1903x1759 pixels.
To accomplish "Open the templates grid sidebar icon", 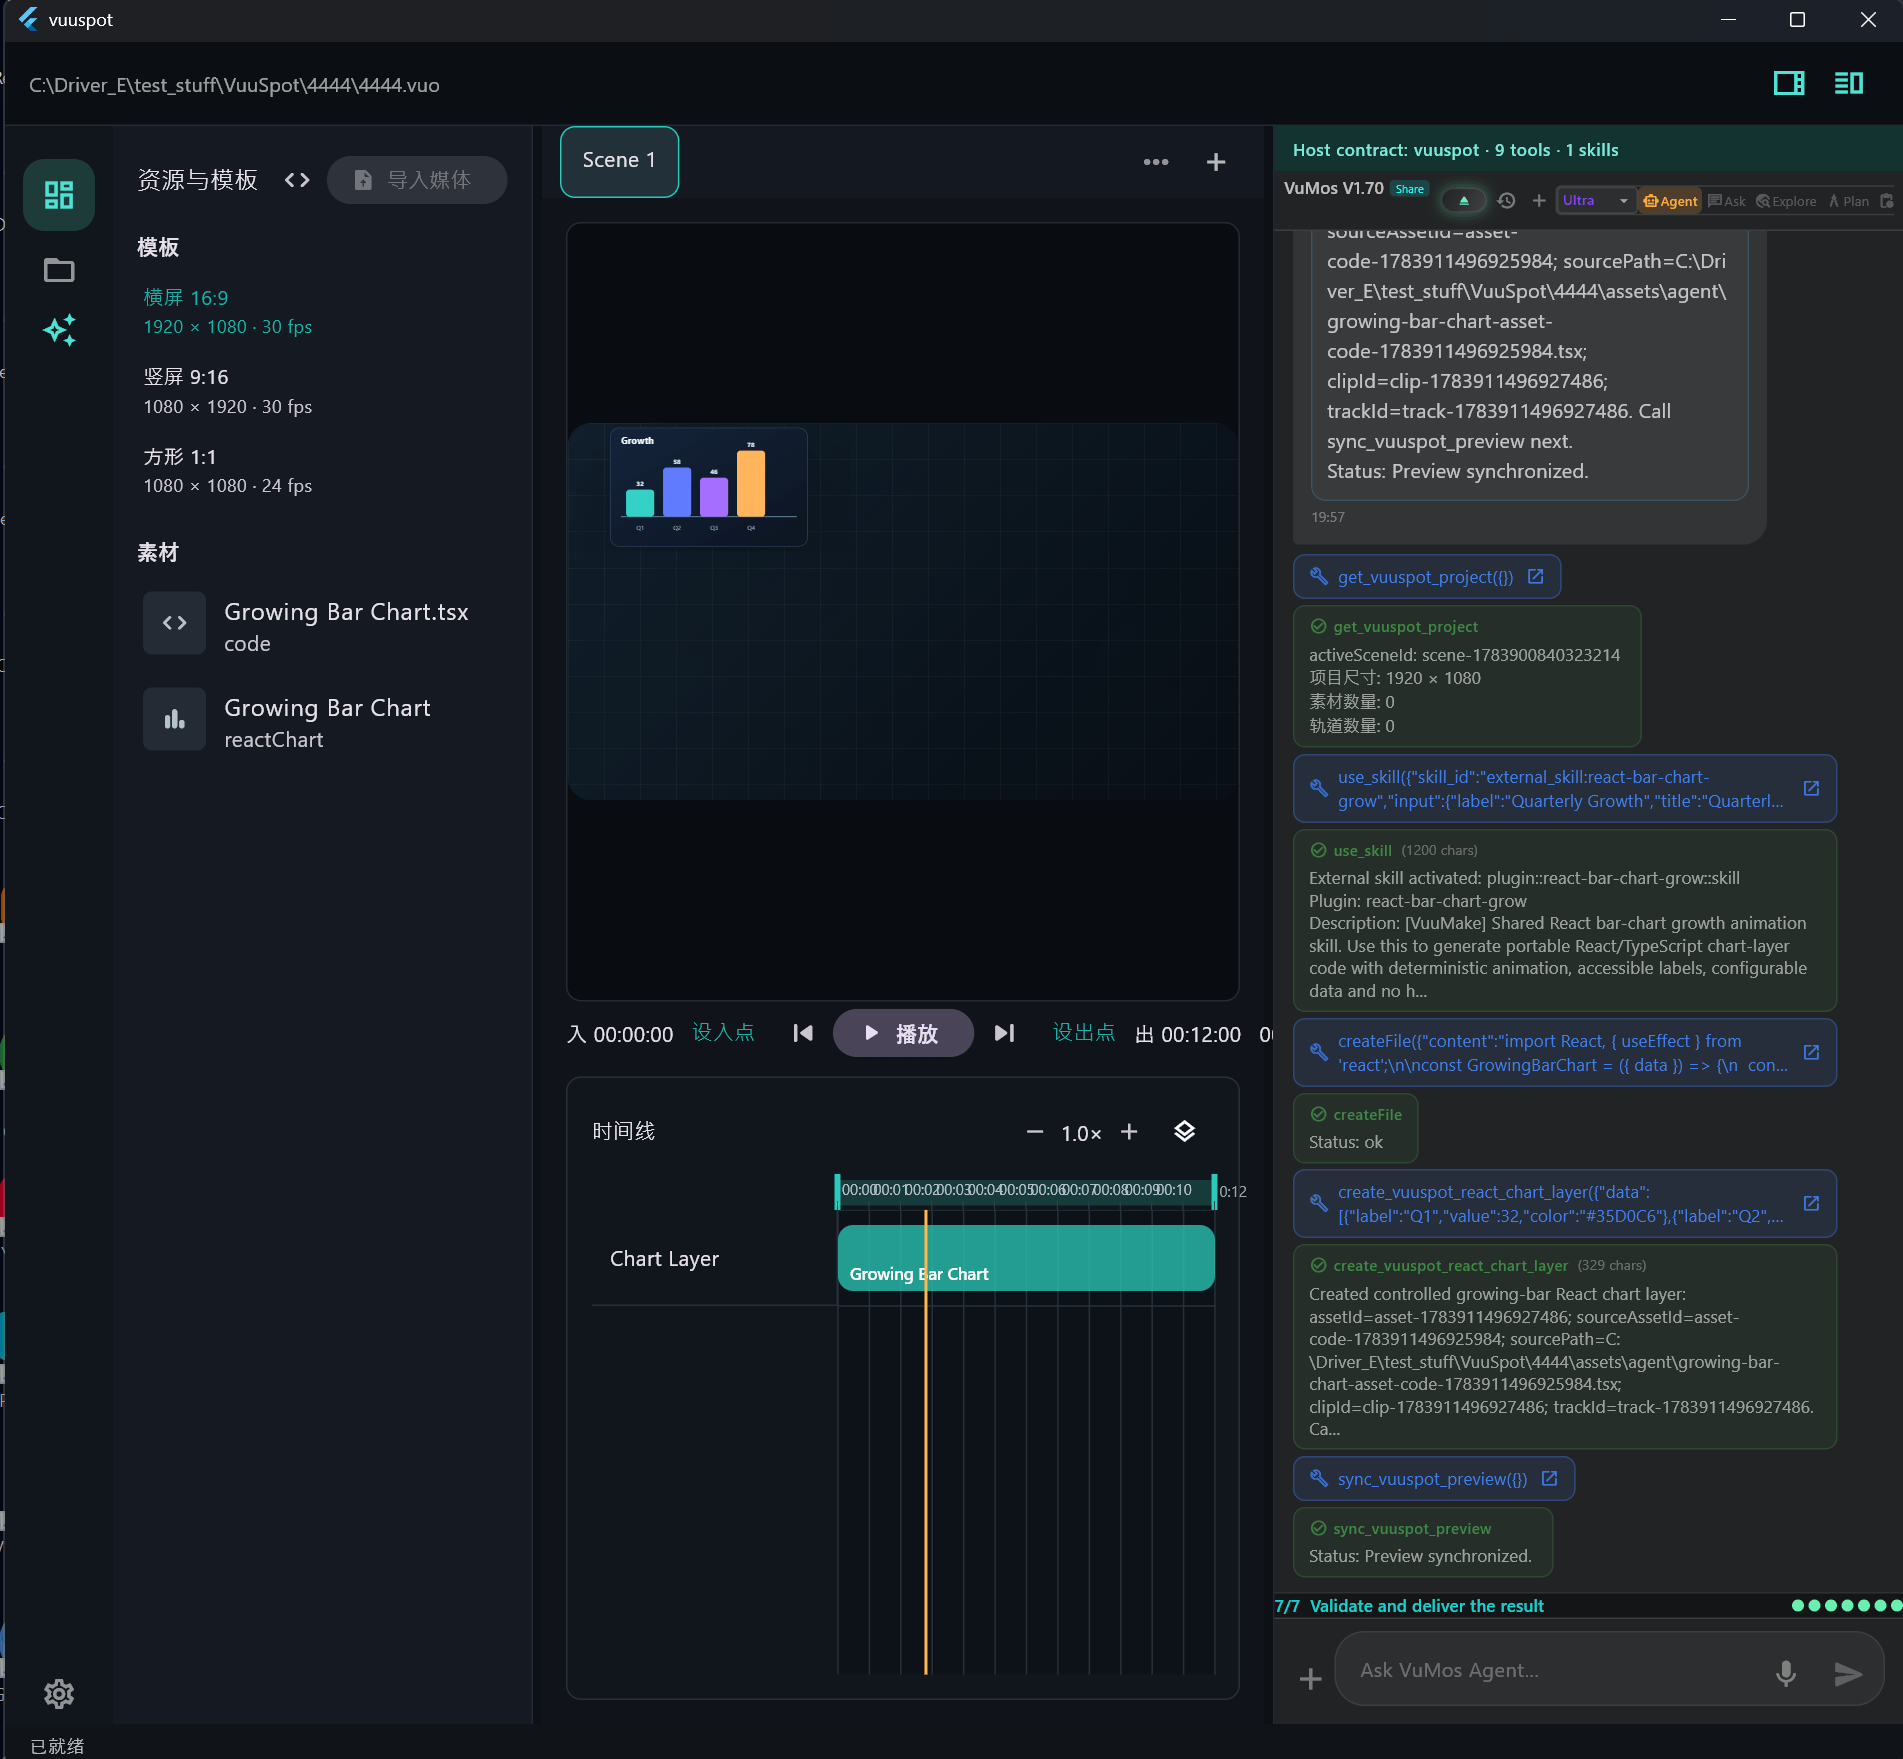I will click(x=59, y=194).
